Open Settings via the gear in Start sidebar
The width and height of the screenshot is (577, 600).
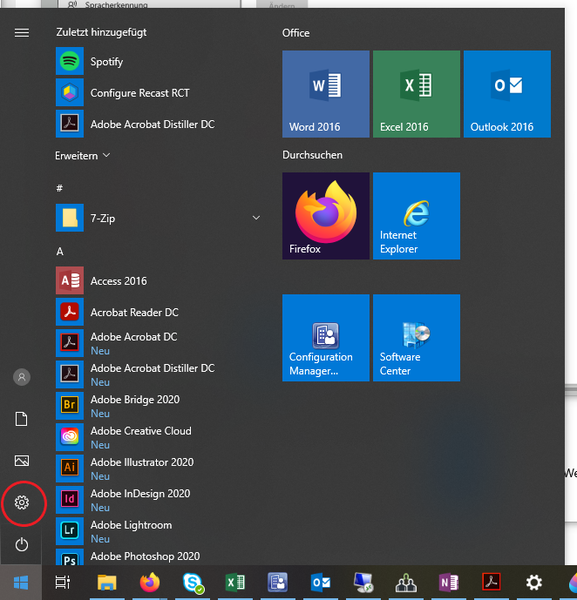pyautogui.click(x=22, y=502)
